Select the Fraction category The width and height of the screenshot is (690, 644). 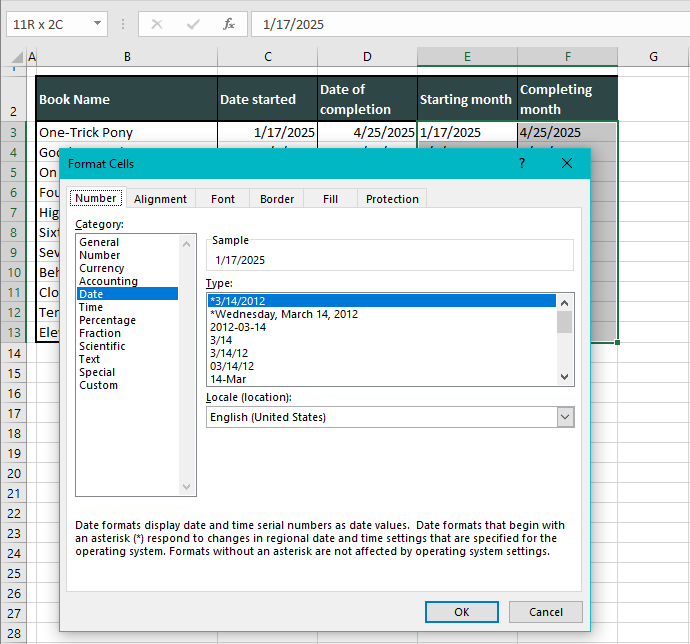[128, 333]
